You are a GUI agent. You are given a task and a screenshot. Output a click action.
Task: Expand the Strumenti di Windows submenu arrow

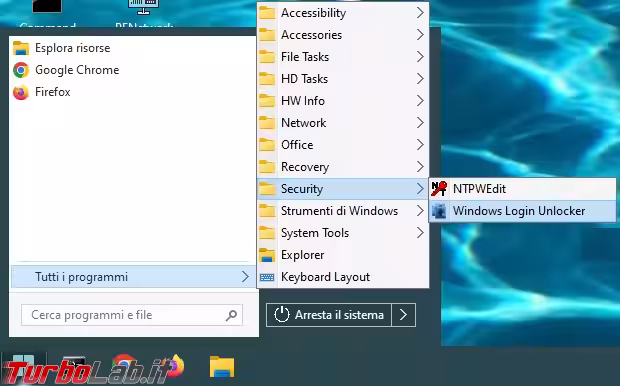pos(420,211)
